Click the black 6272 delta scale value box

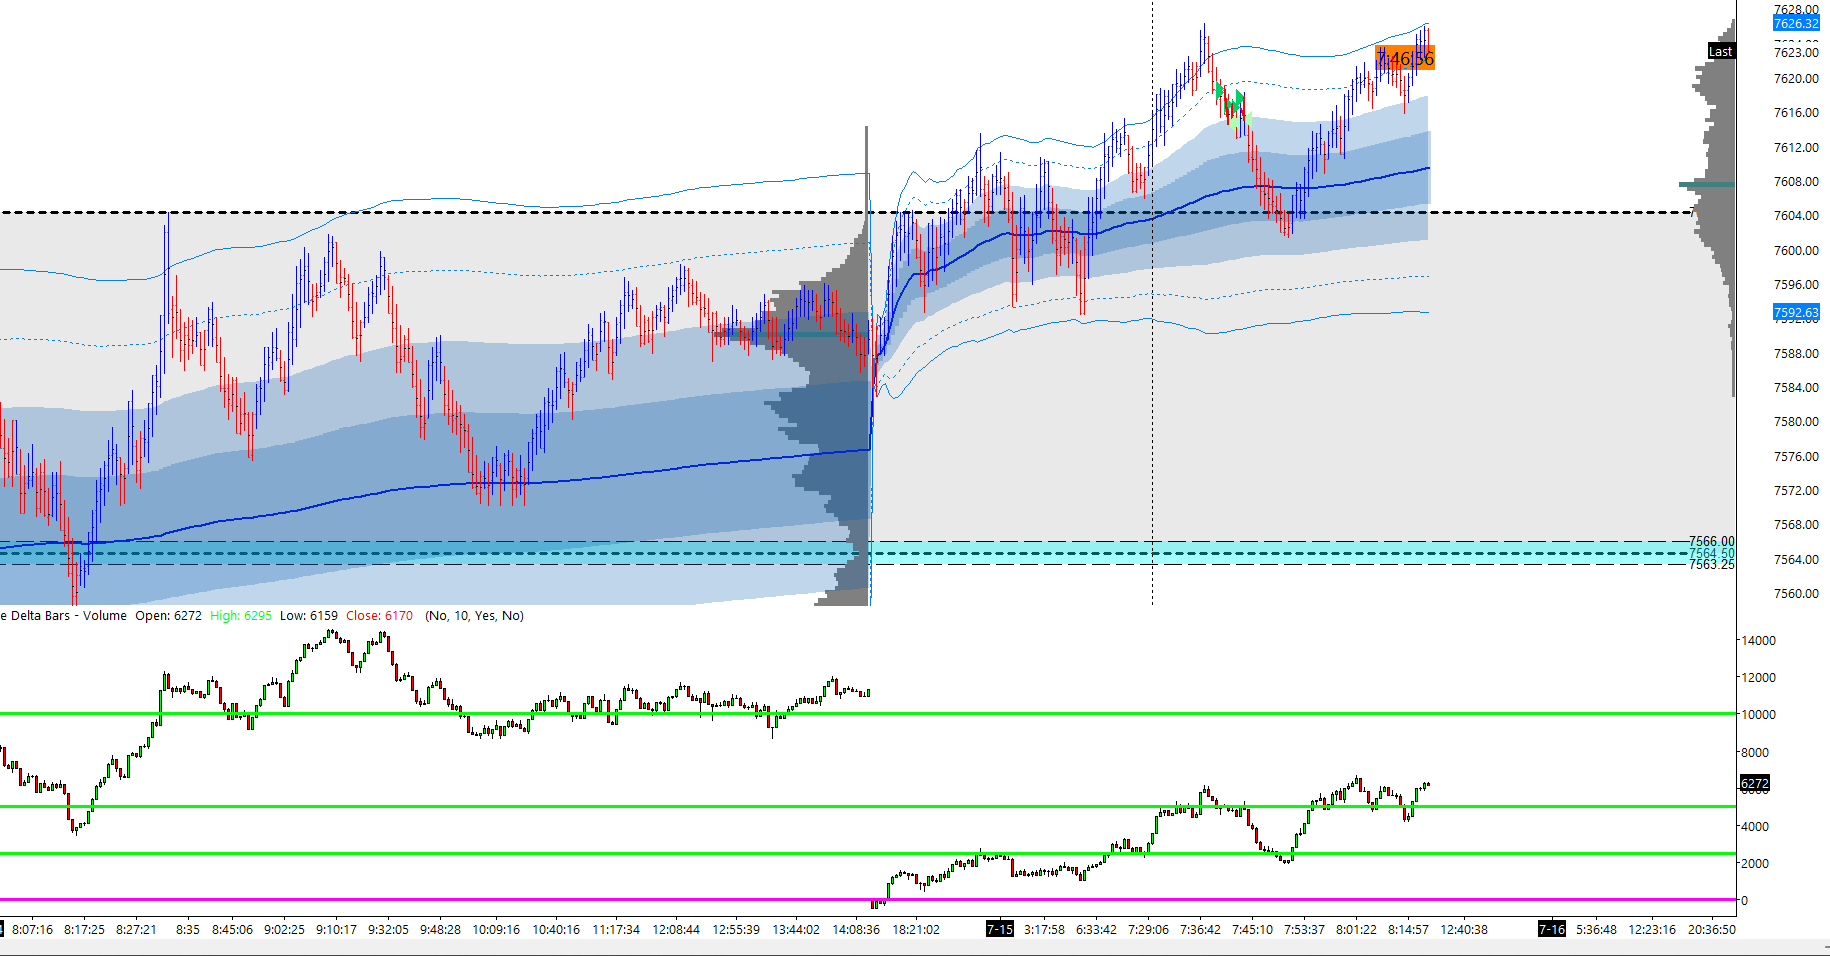click(x=1755, y=783)
